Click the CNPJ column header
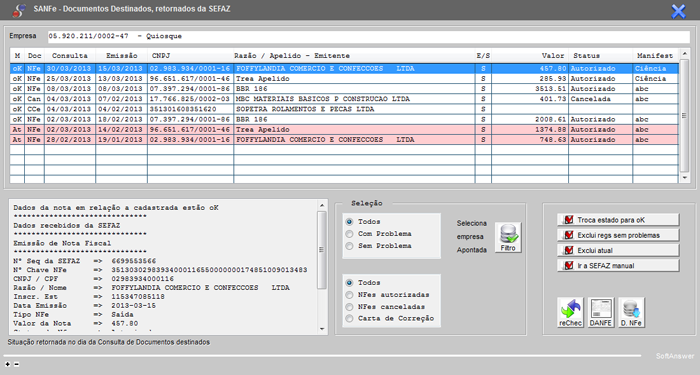 [190, 56]
